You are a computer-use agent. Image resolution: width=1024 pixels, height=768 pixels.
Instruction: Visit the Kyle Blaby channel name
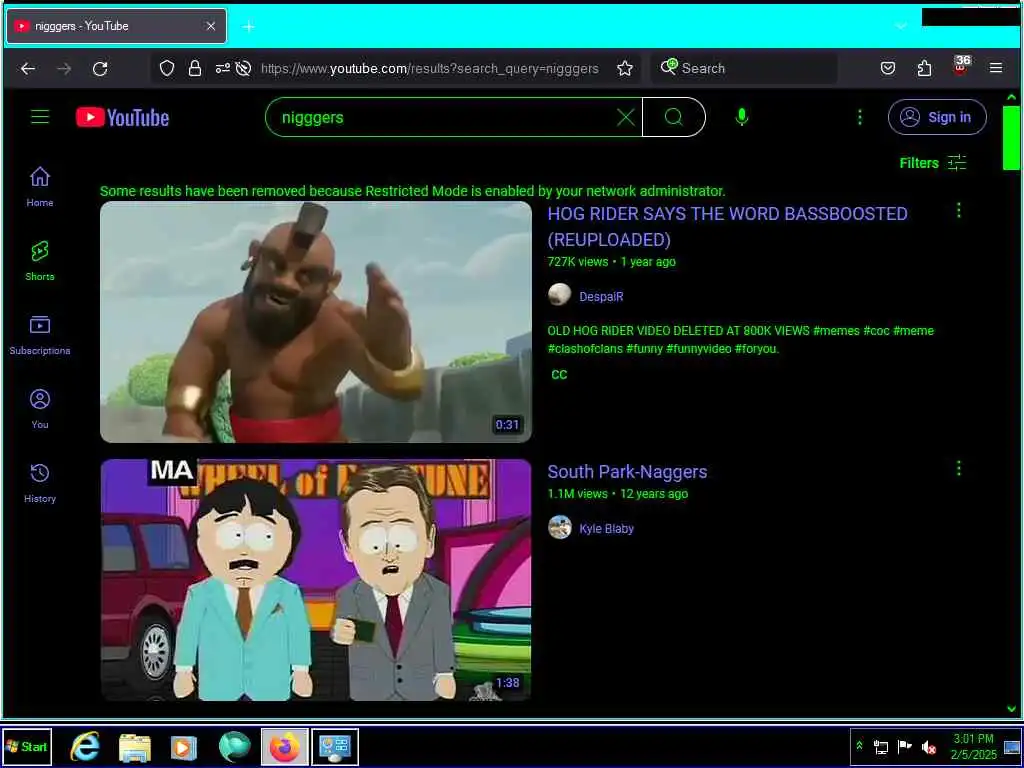point(606,528)
